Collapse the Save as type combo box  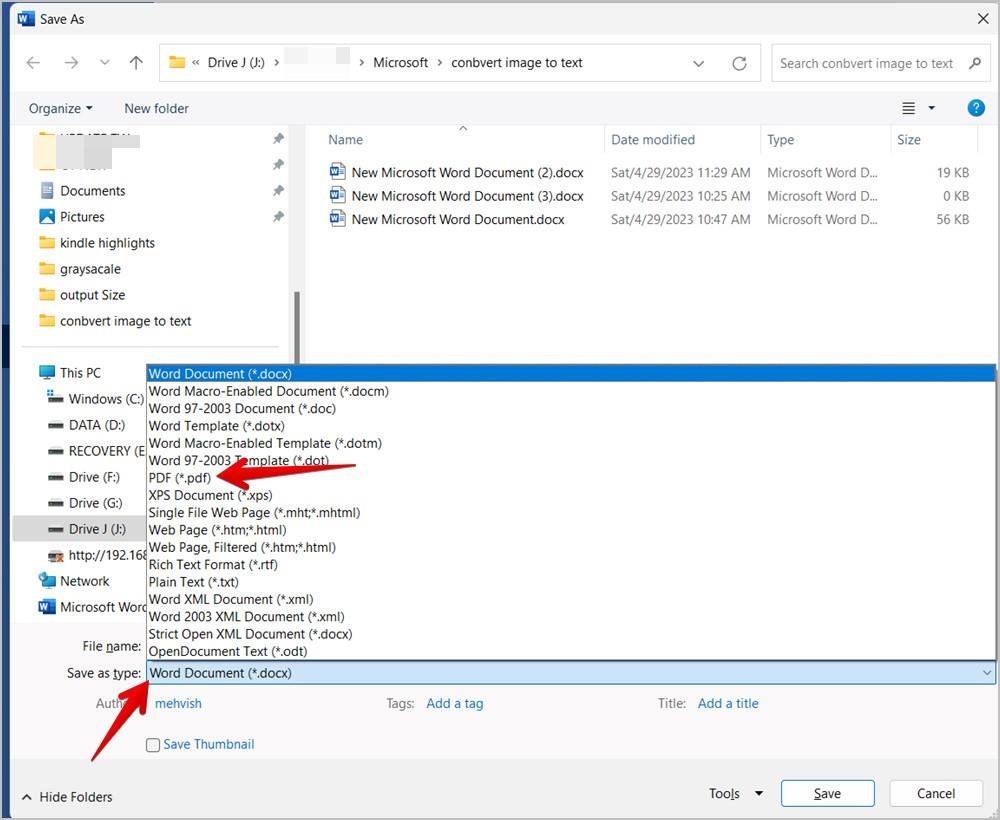pyautogui.click(x=987, y=673)
